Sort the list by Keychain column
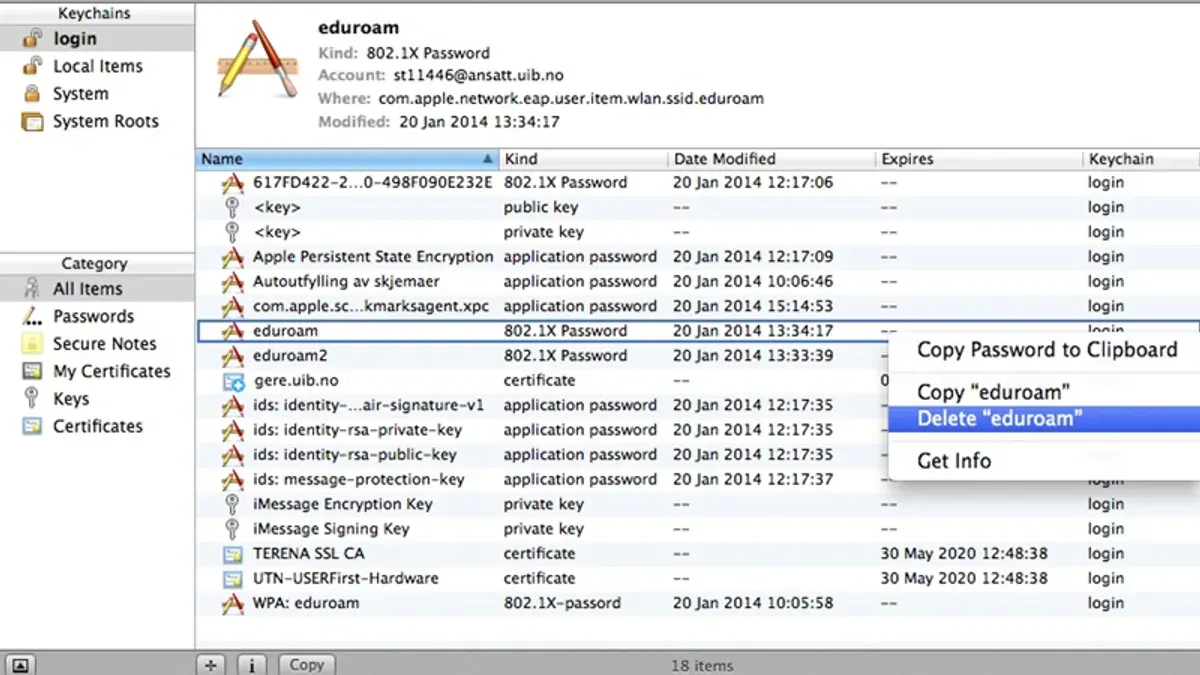1200x675 pixels. (x=1141, y=159)
